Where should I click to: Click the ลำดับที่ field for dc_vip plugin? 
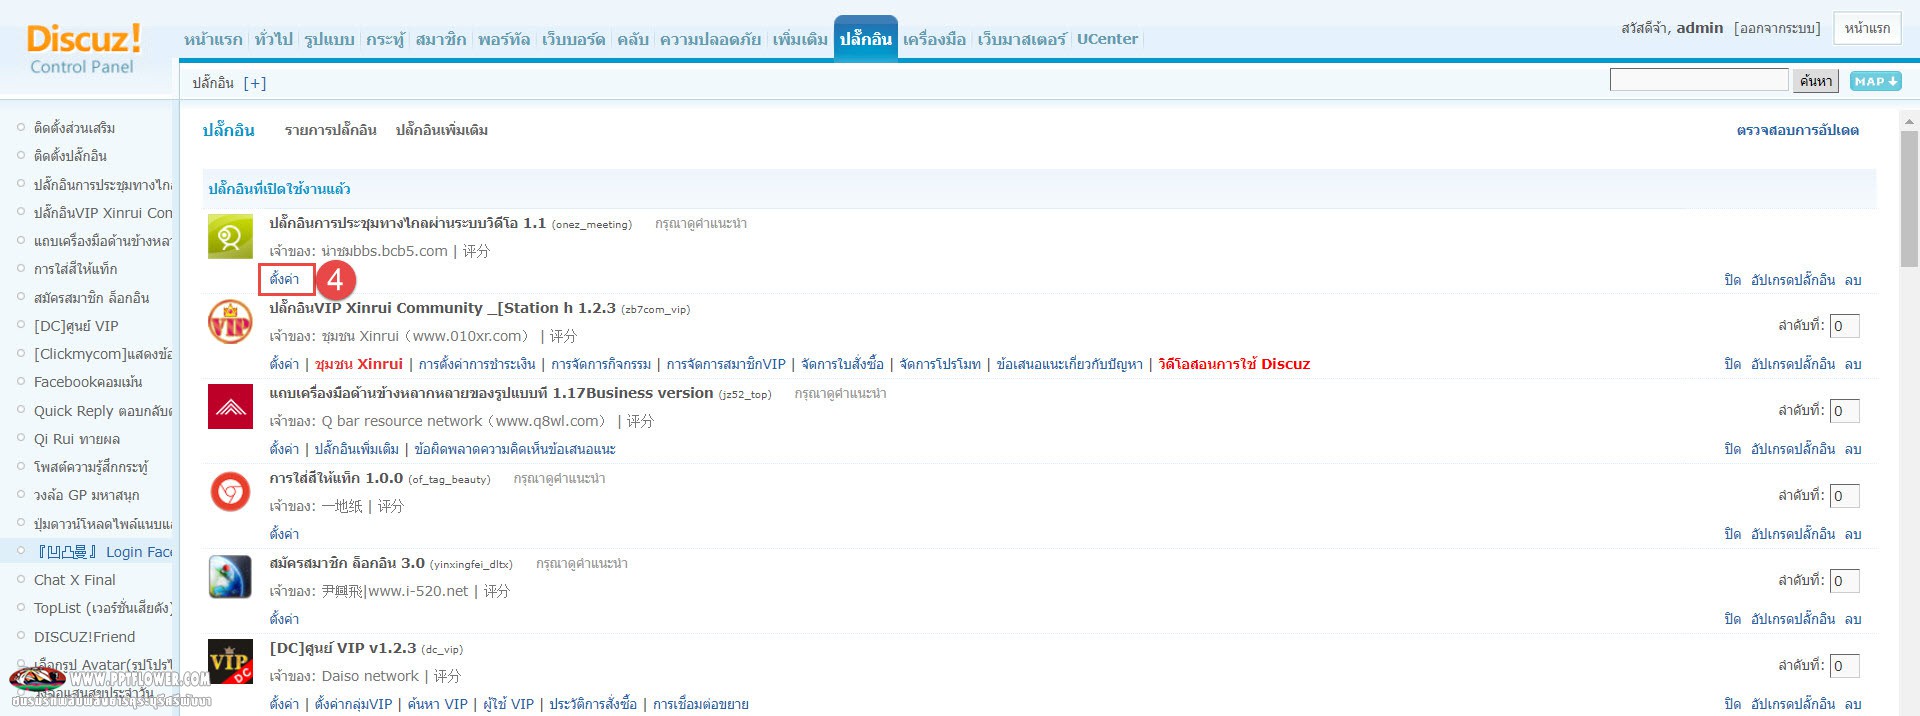1844,666
